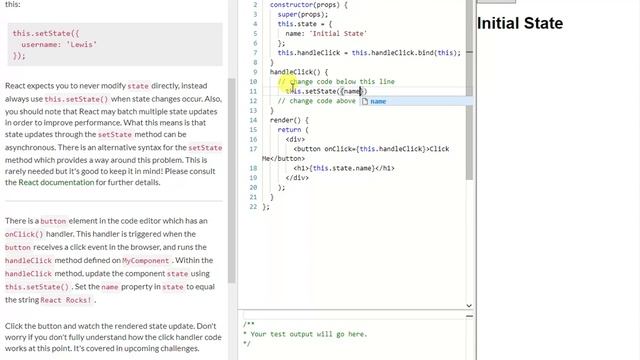Click the 'constructor(props) {' code line
The width and height of the screenshot is (640, 360).
point(309,5)
